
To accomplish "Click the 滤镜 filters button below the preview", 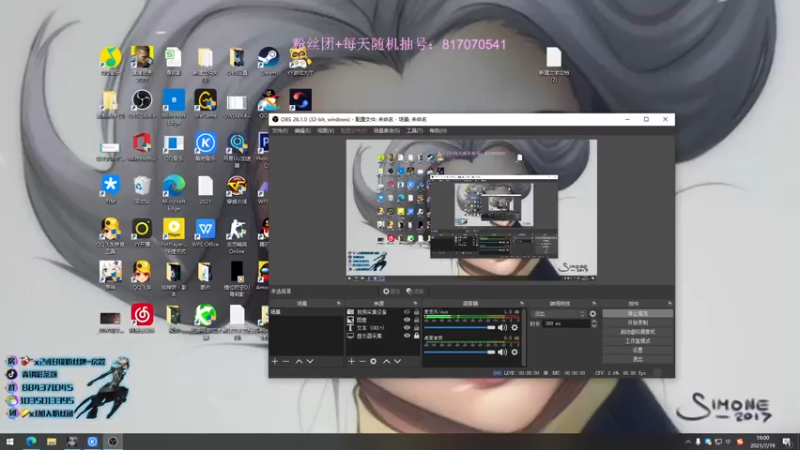I will (415, 291).
